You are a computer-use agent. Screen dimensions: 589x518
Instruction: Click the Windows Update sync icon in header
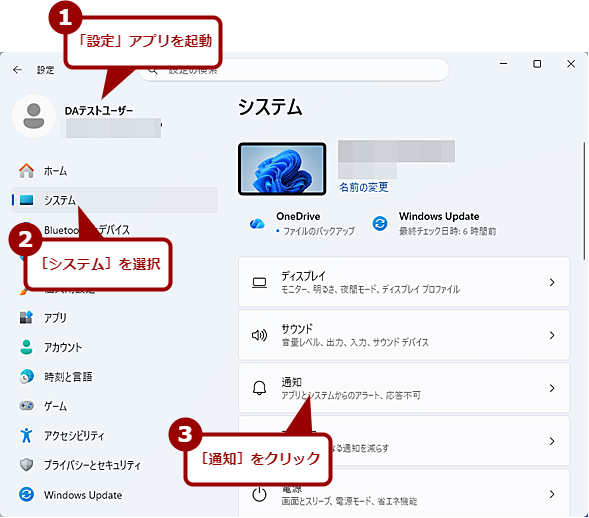pyautogui.click(x=380, y=223)
